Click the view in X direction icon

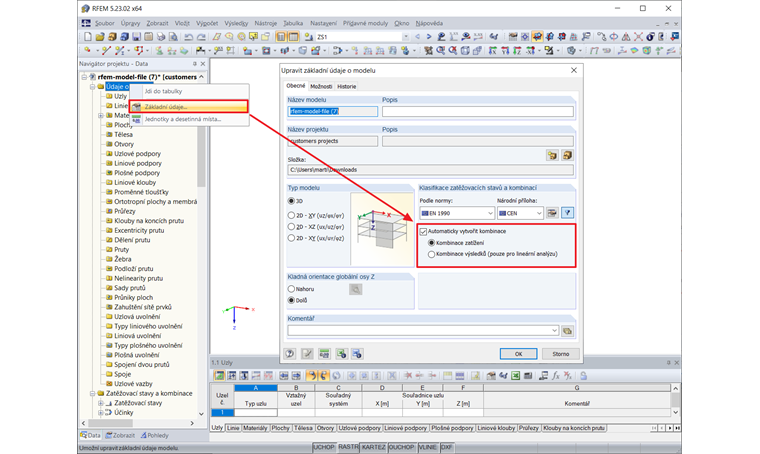coord(492,50)
